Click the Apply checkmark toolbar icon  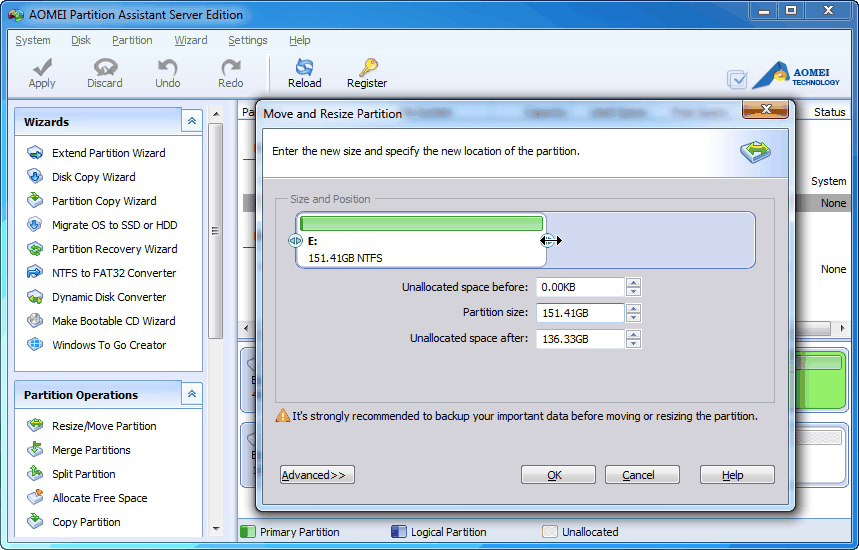click(42, 67)
